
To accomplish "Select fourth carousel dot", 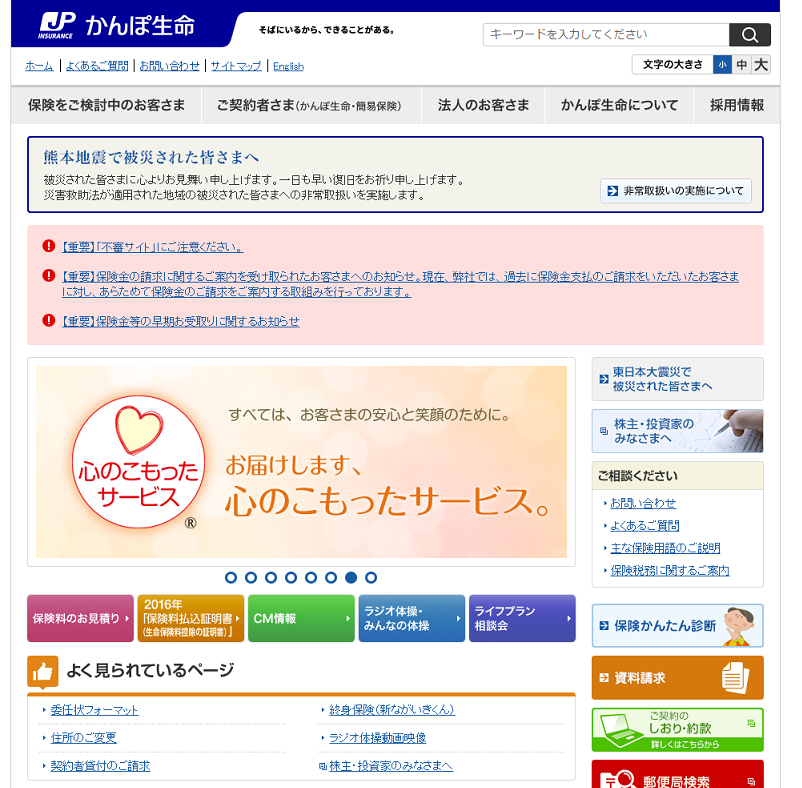I will 291,577.
